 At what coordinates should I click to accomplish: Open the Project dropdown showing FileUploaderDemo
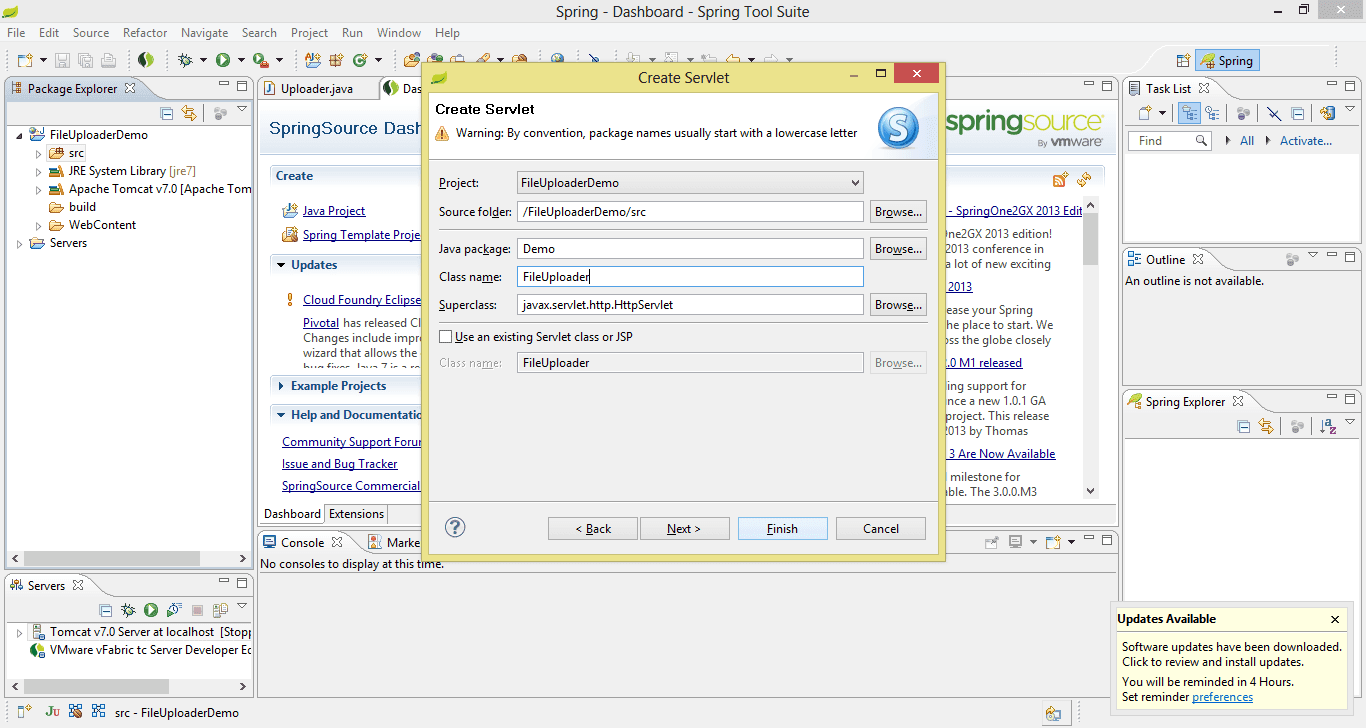pos(855,182)
